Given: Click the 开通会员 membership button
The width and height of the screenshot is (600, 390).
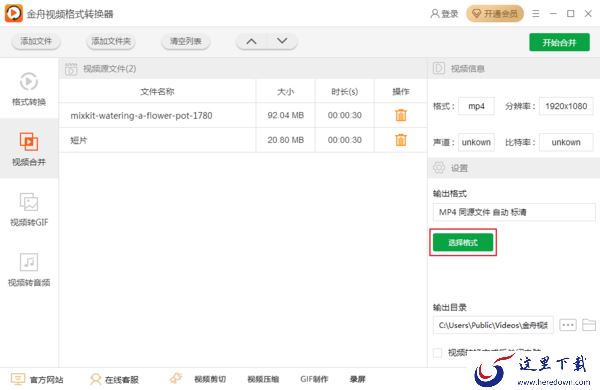Looking at the screenshot, I should pos(495,14).
